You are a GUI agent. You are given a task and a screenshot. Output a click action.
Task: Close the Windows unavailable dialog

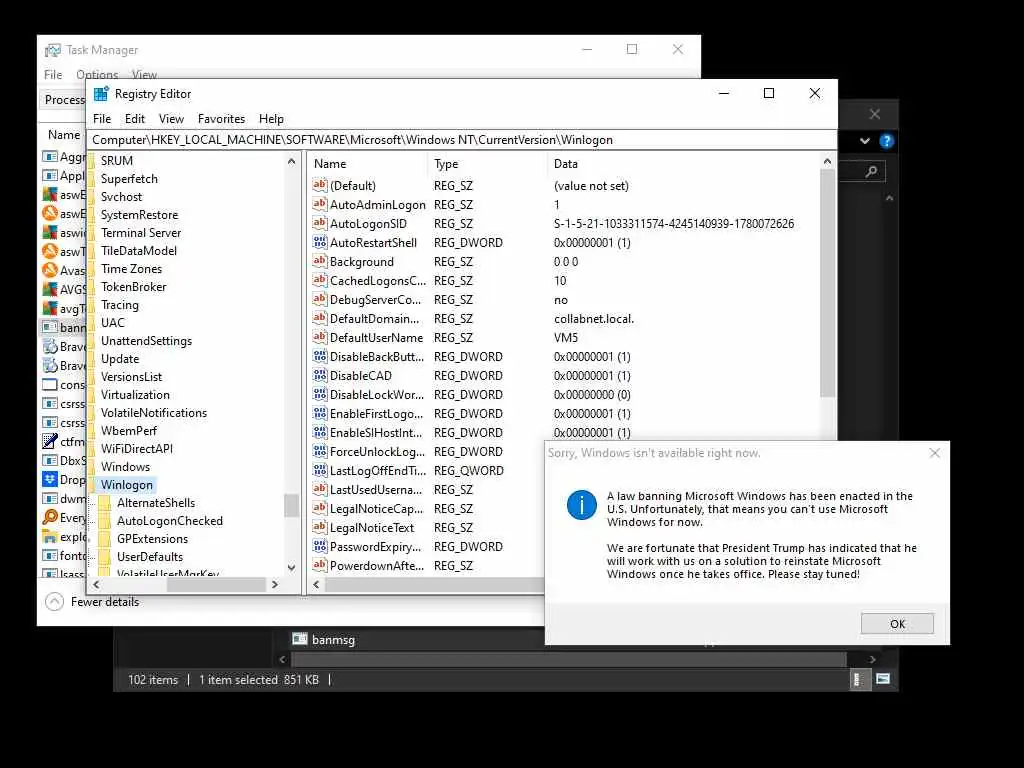point(935,453)
